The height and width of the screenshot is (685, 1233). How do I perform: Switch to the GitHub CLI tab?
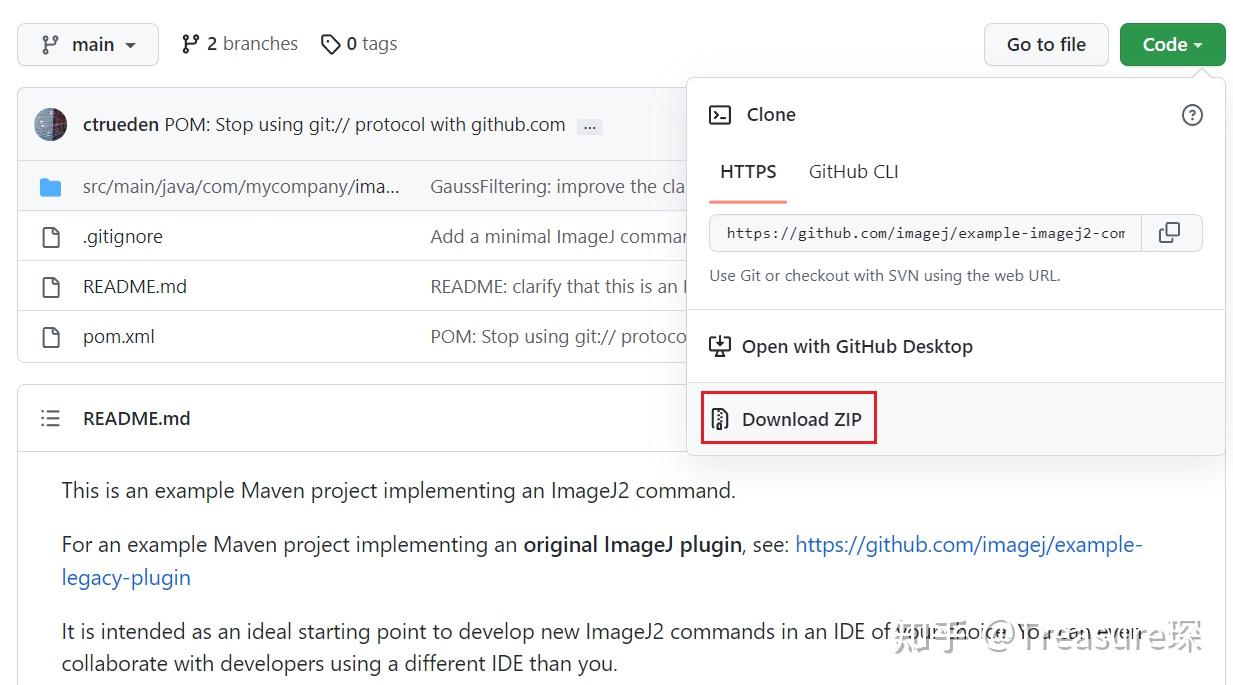pyautogui.click(x=853, y=172)
